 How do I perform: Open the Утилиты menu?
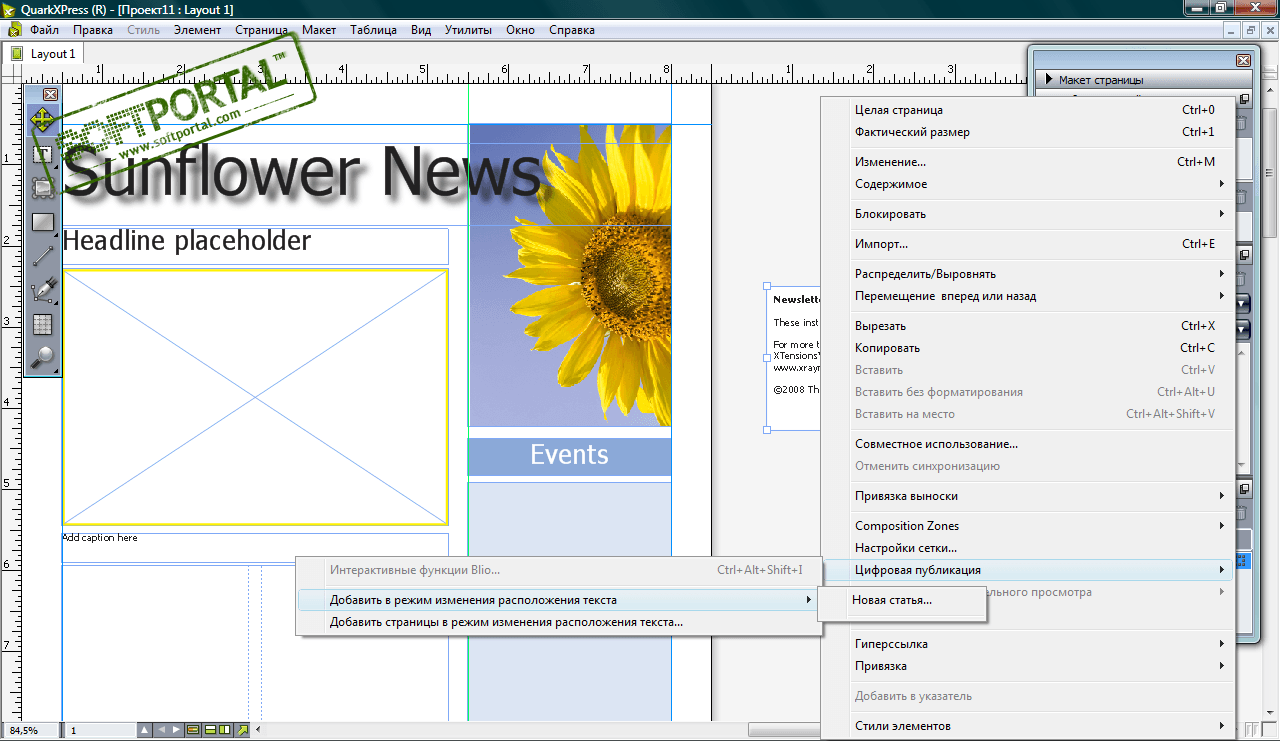(468, 30)
